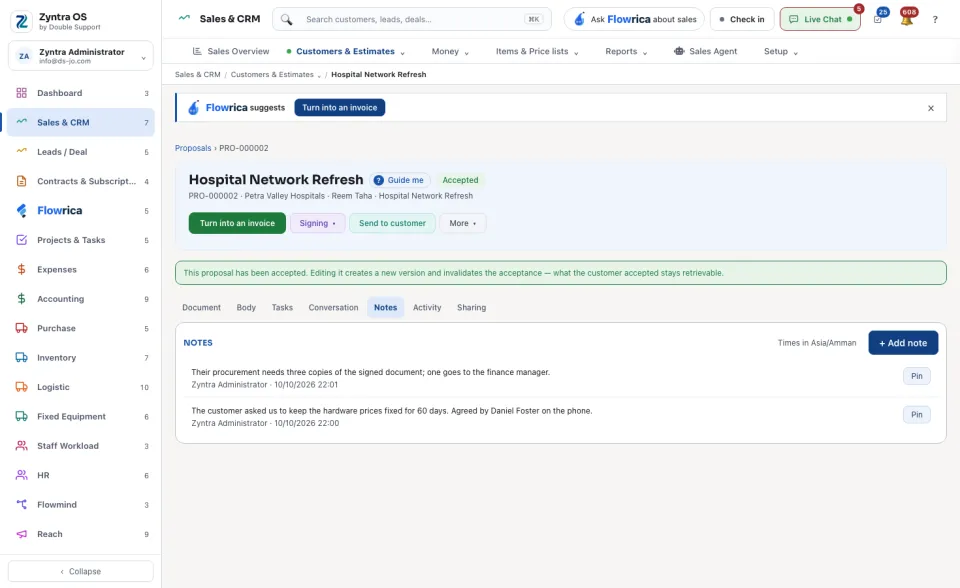The width and height of the screenshot is (960, 588).
Task: Select the Notes tab
Action: (386, 307)
